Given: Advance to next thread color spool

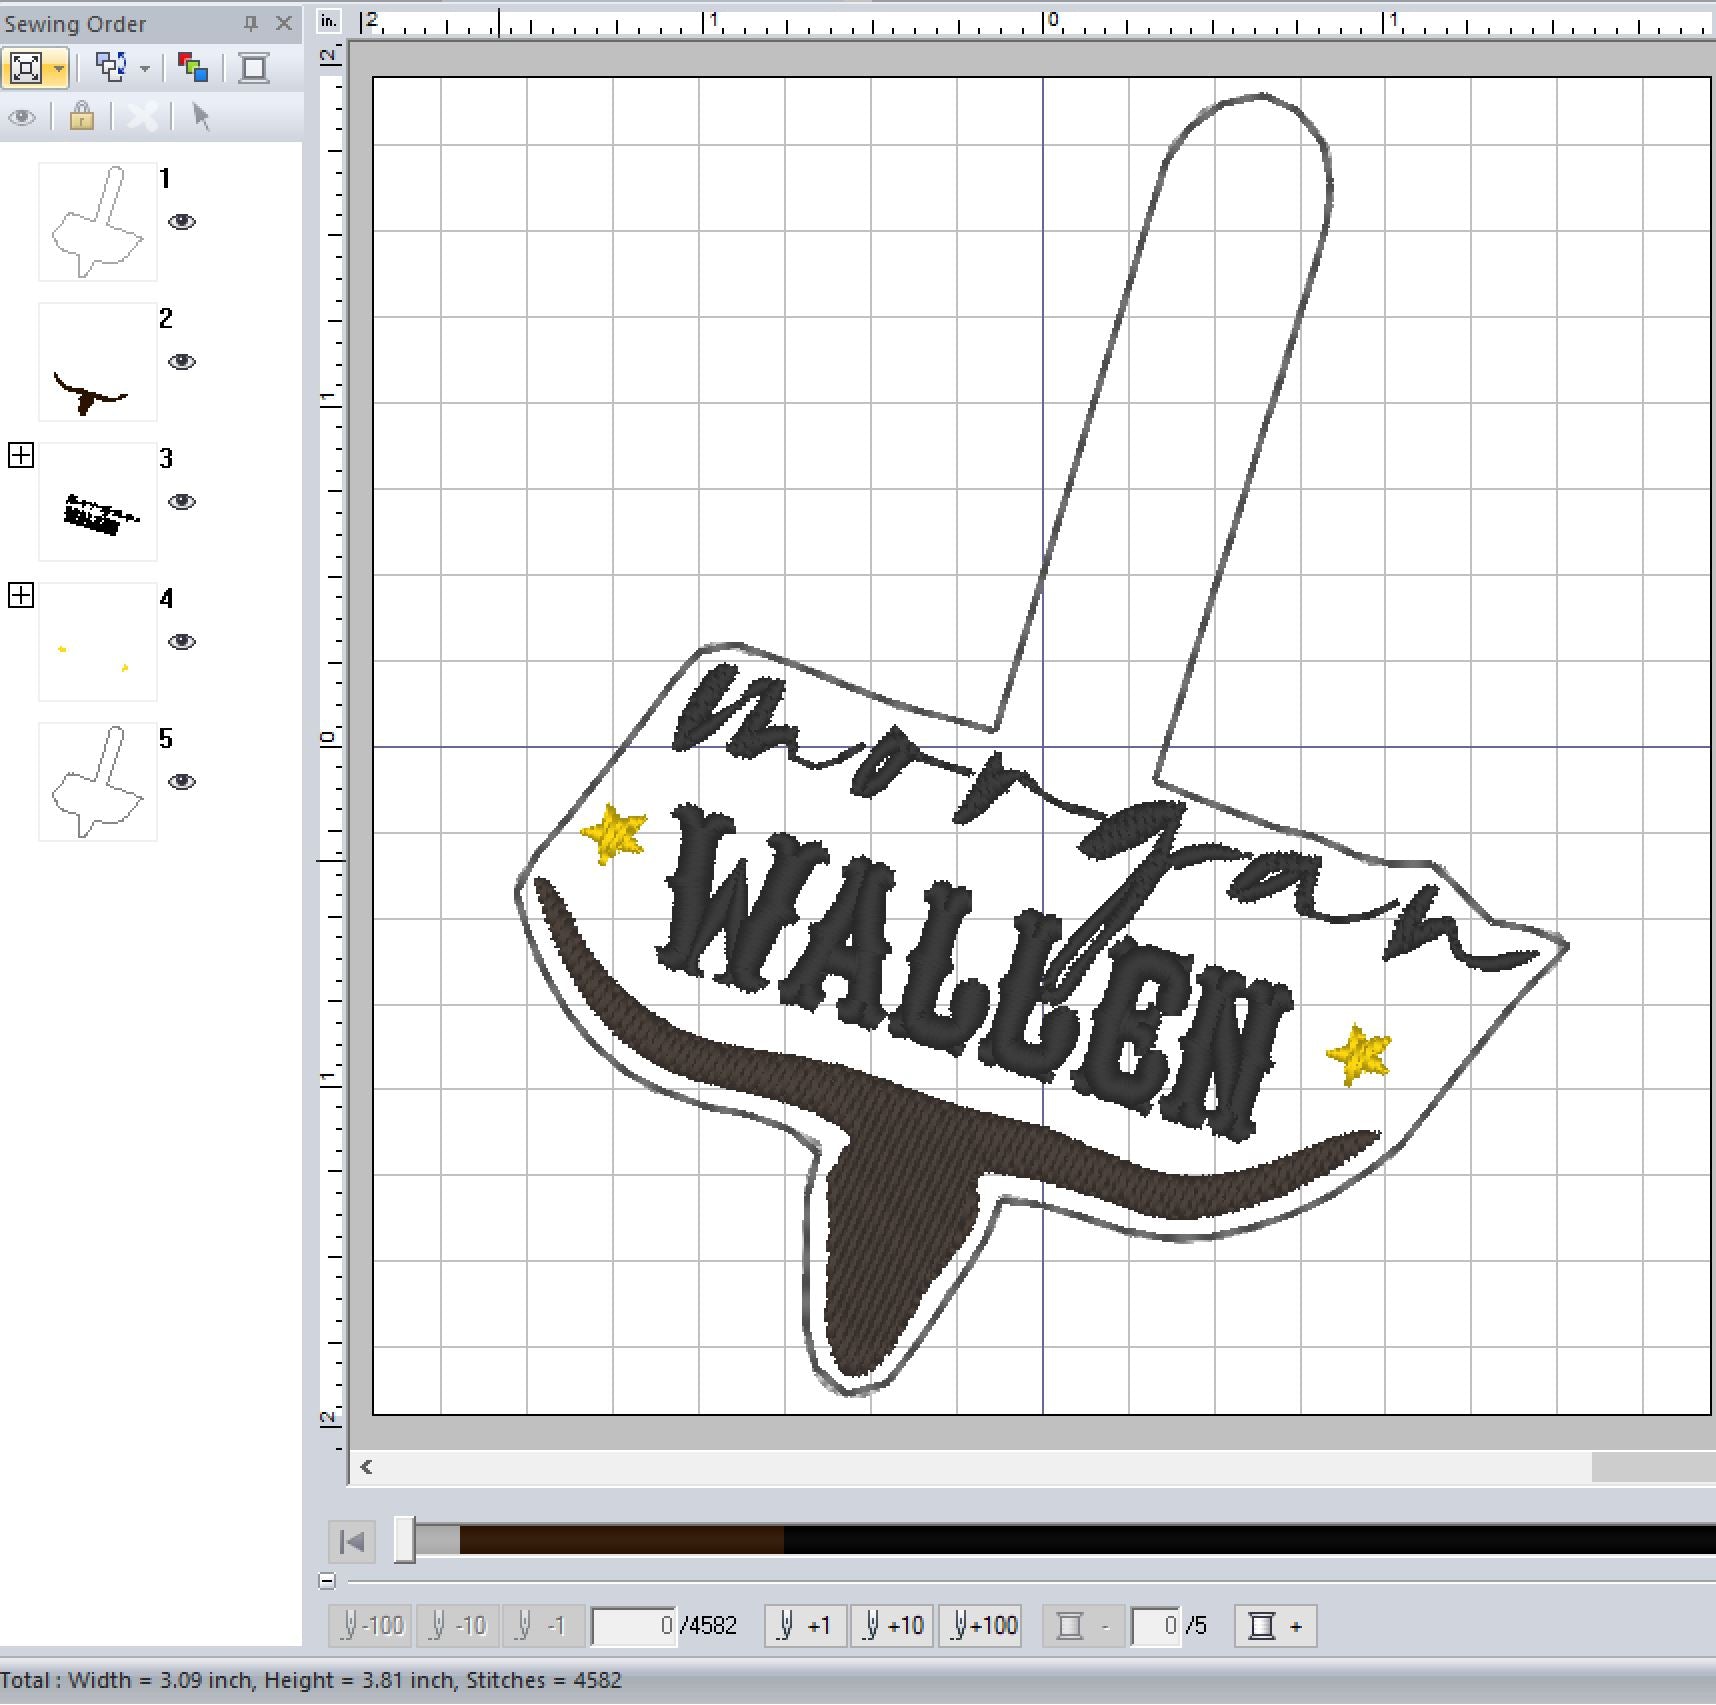Looking at the screenshot, I should (1275, 1626).
